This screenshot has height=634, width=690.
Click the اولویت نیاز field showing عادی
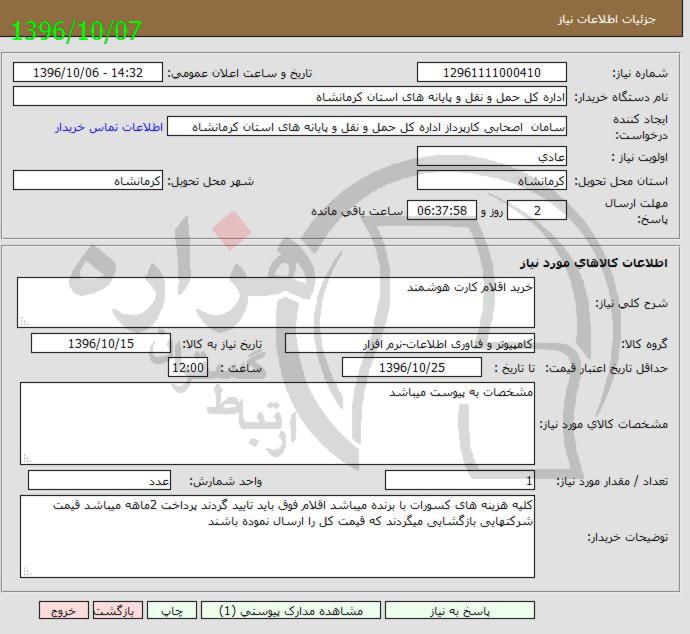pyautogui.click(x=492, y=156)
